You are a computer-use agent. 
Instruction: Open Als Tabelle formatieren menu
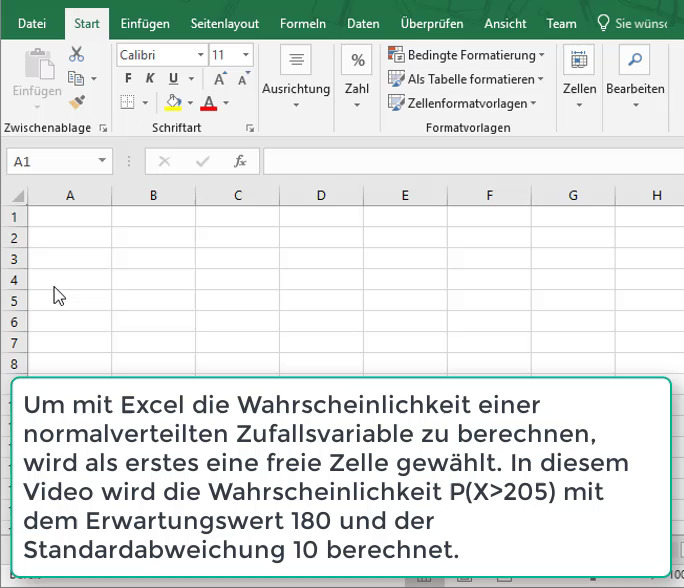click(465, 79)
